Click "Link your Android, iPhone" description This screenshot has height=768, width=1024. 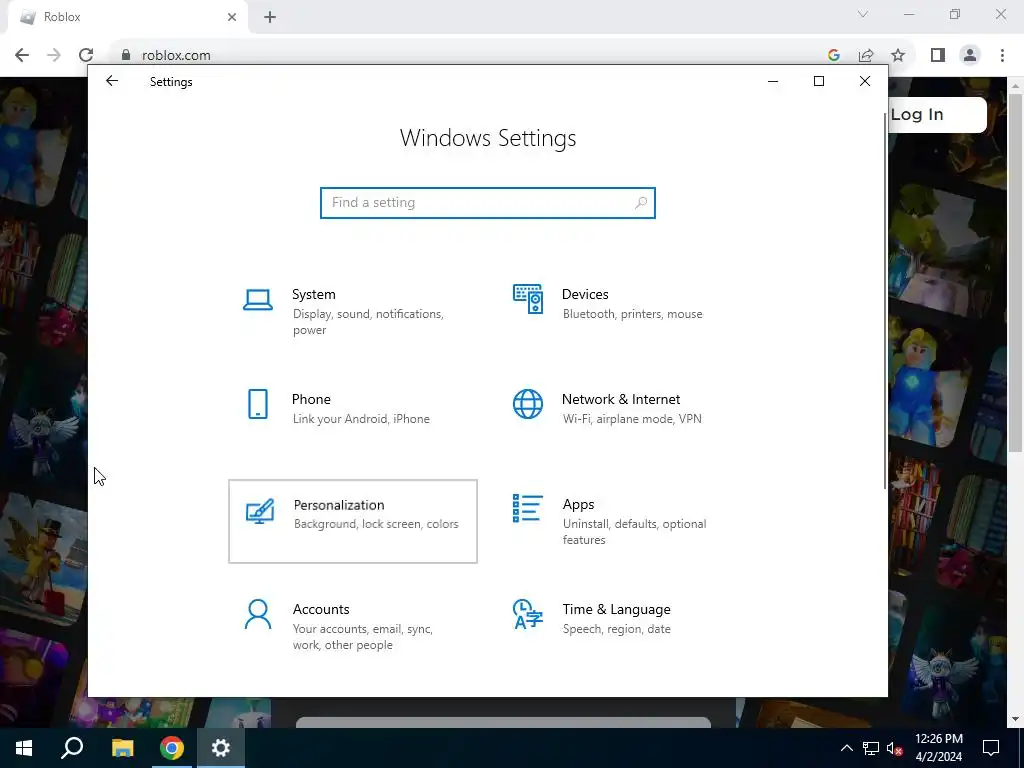361,419
